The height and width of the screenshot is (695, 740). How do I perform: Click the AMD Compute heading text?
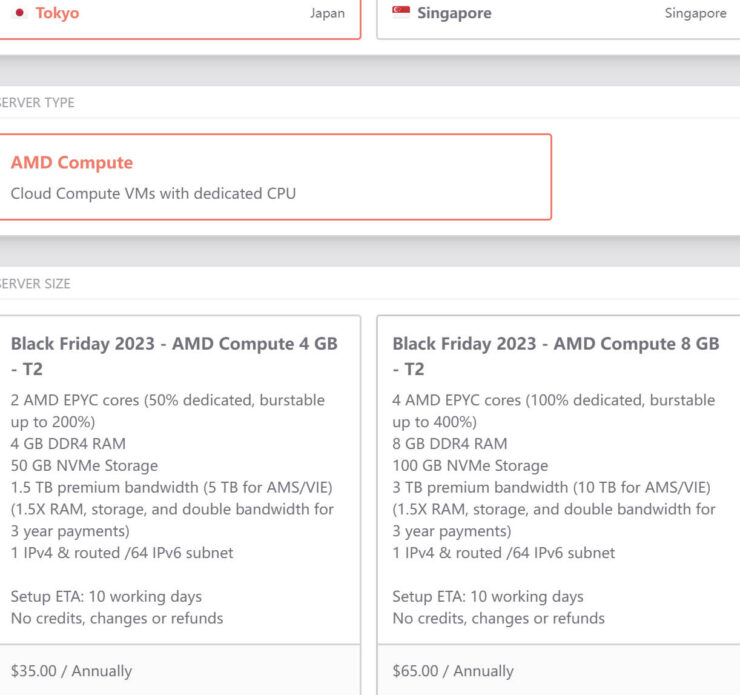pyautogui.click(x=72, y=162)
